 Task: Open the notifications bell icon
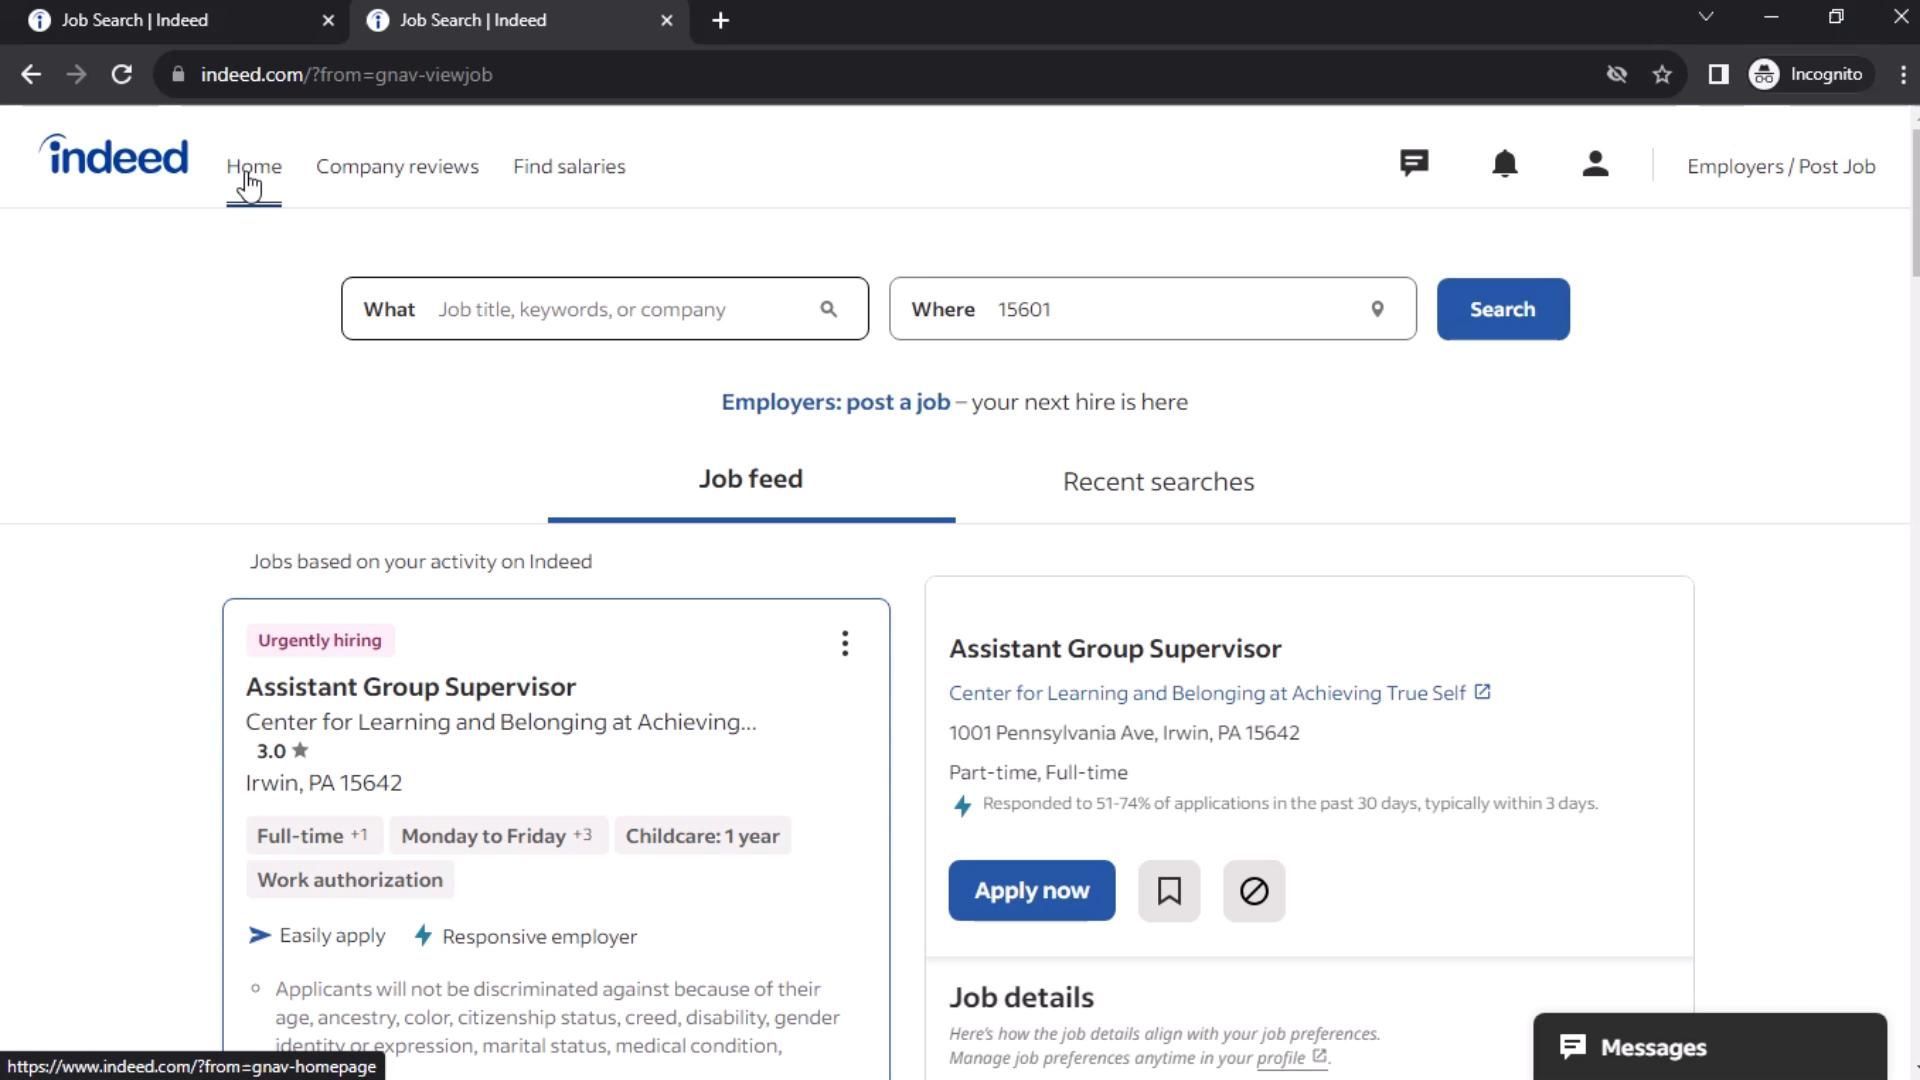tap(1504, 164)
